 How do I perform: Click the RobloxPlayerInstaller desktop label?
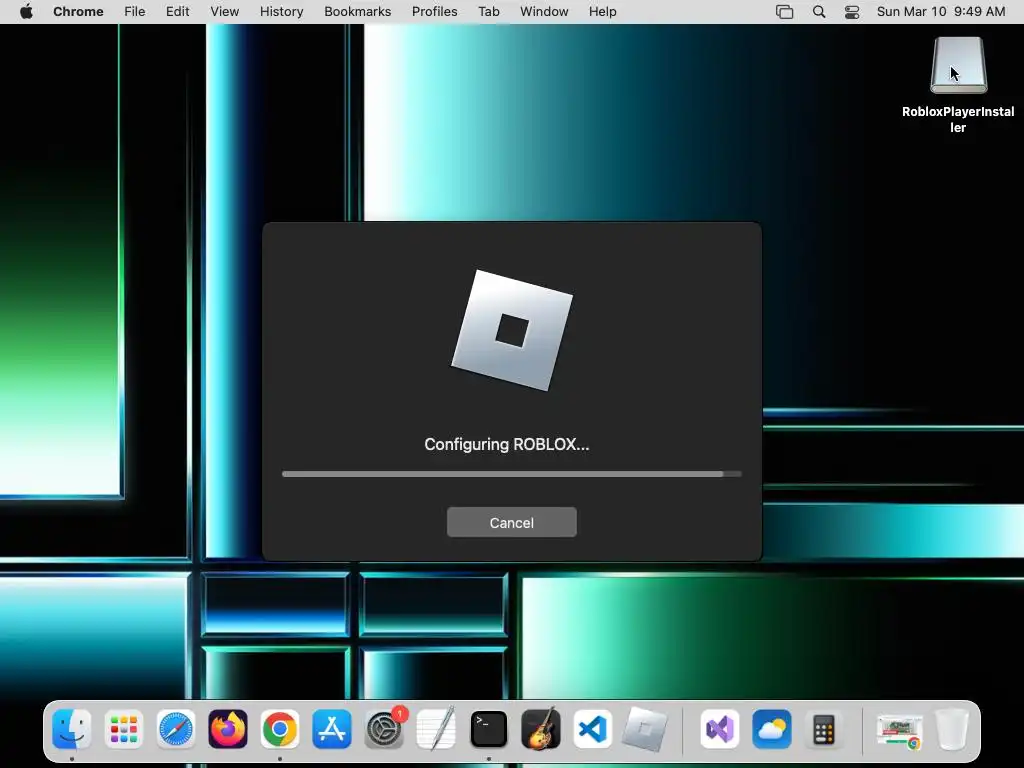click(x=958, y=120)
